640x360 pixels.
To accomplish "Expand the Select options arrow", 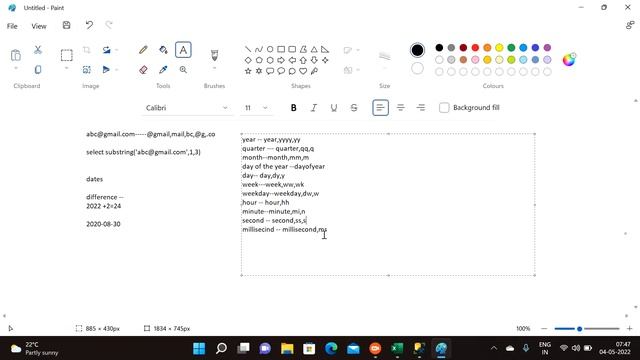I will pyautogui.click(x=67, y=68).
